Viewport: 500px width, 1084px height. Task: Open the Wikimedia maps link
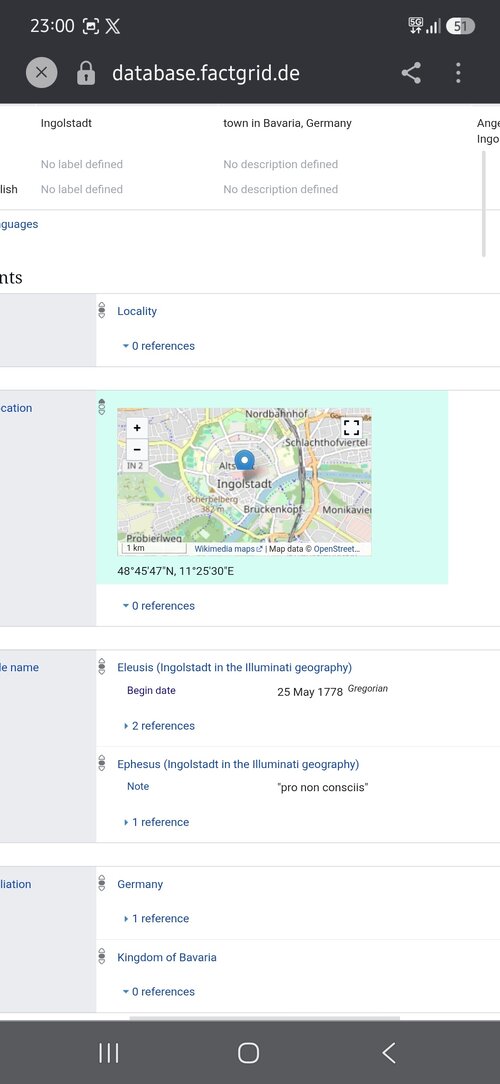point(228,549)
